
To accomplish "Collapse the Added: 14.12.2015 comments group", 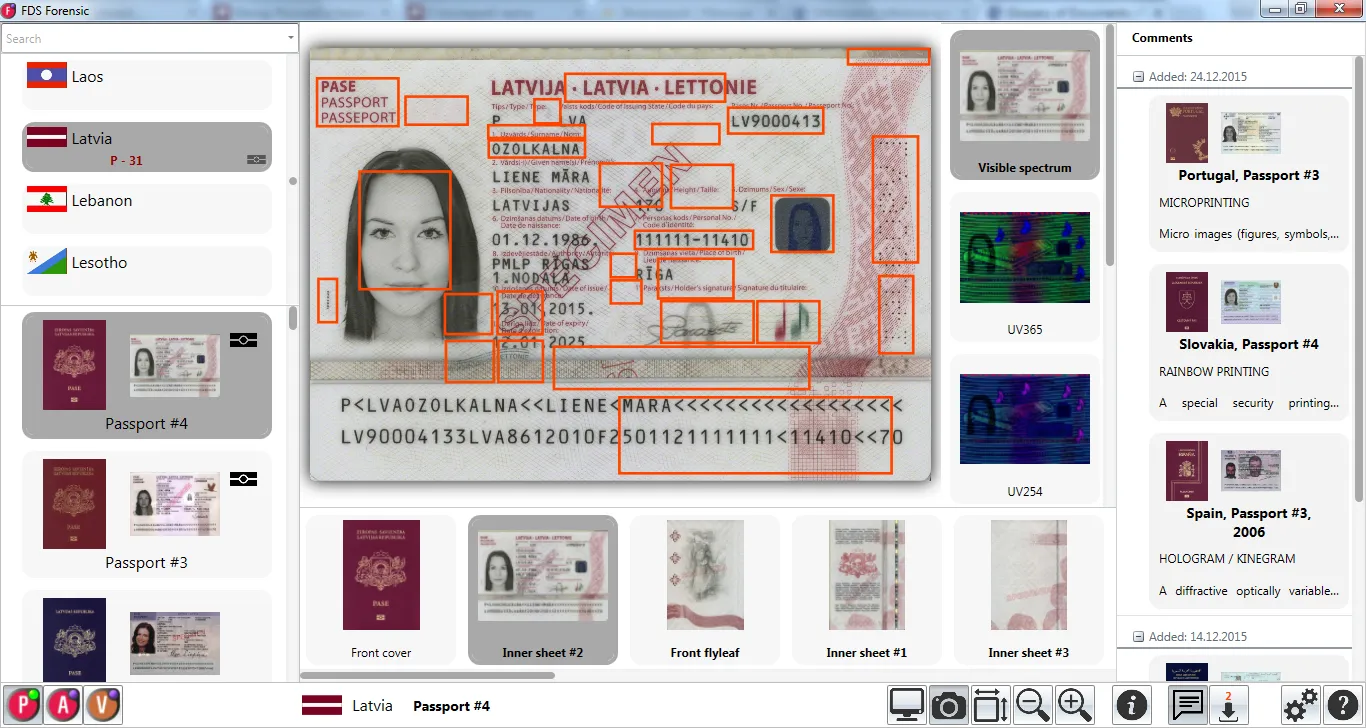I will (1138, 637).
